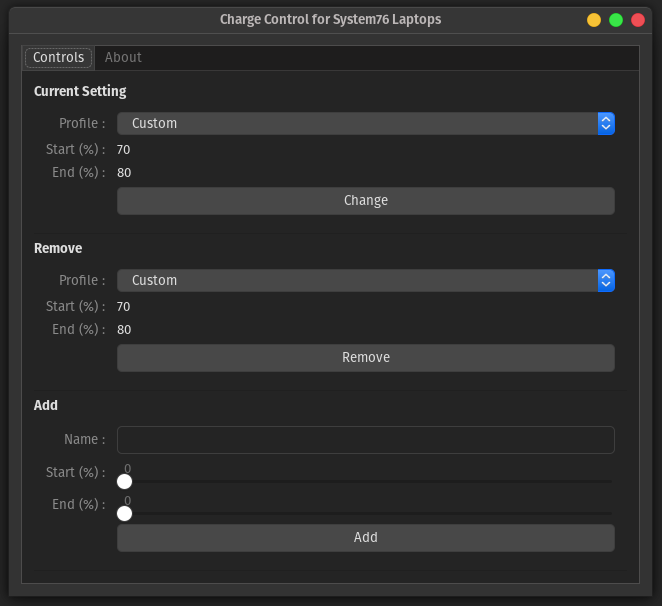Screen dimensions: 662x606
Task: Click the Name : label
Action: (84, 440)
